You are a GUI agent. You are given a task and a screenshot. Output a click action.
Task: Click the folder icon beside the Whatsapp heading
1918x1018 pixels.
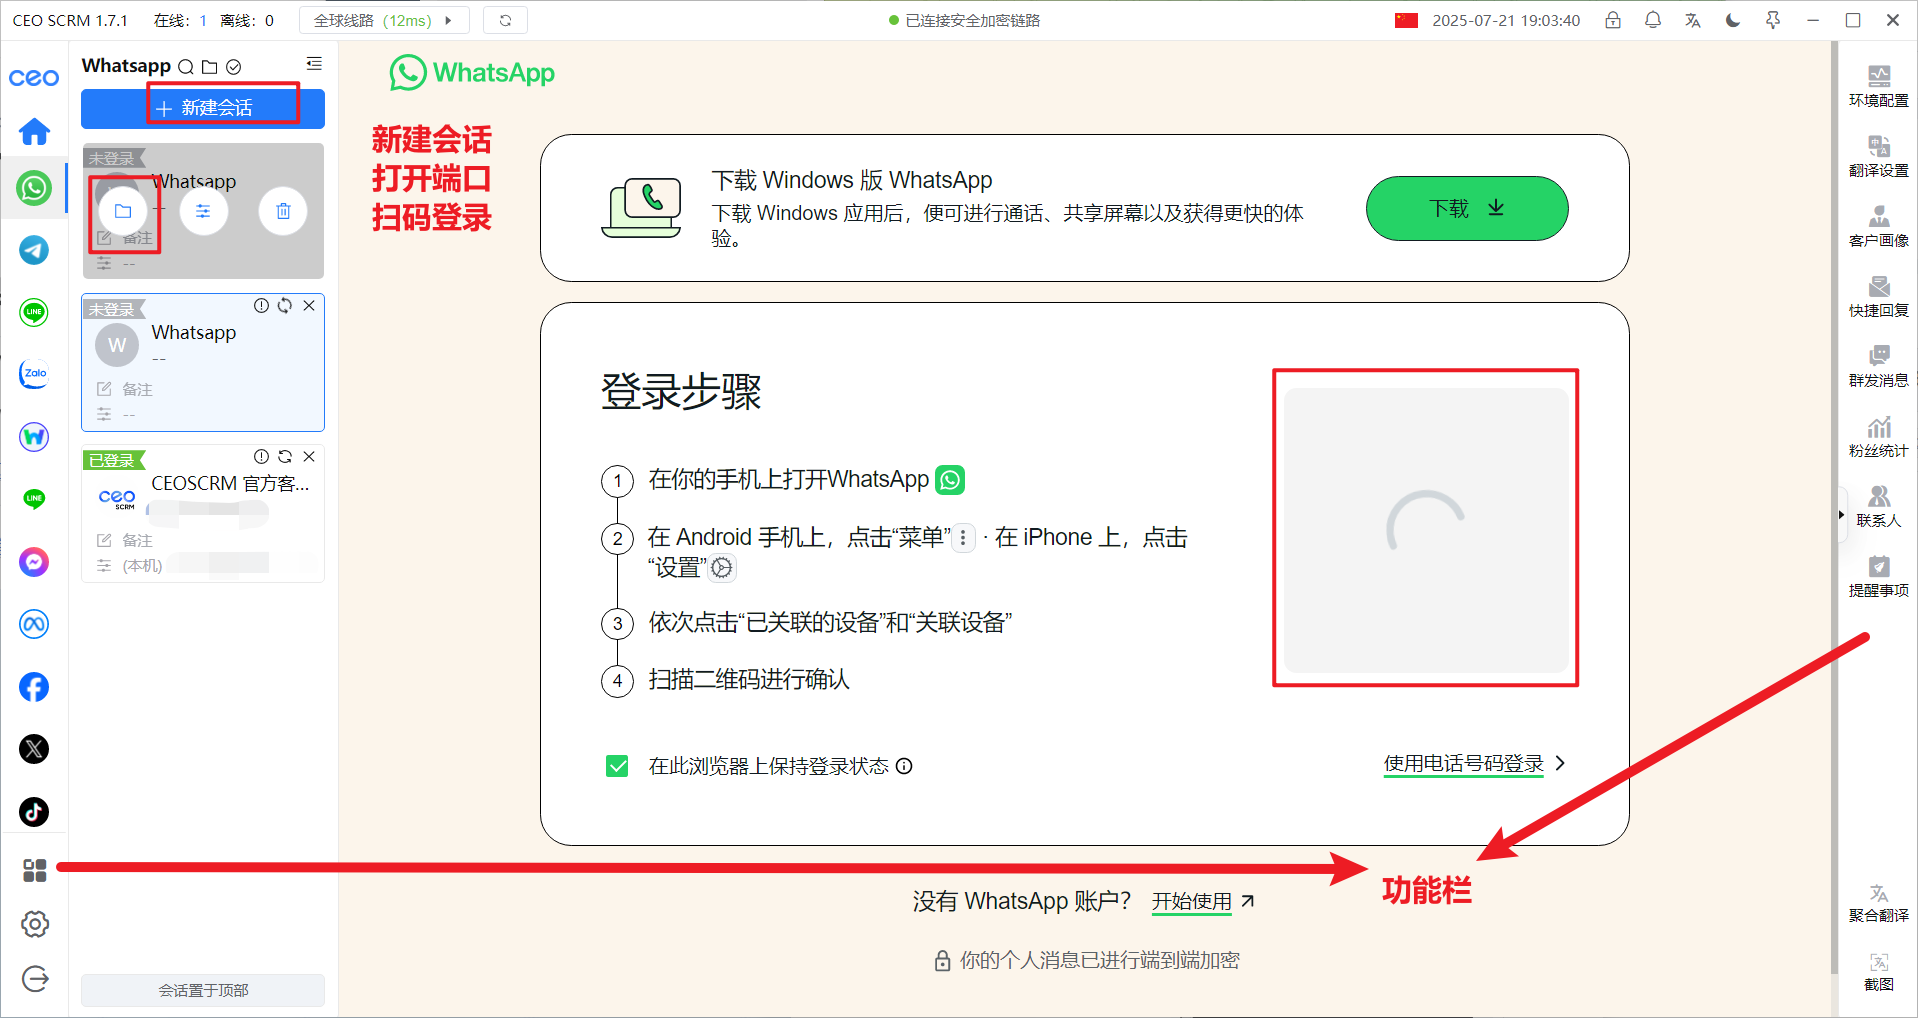[209, 67]
